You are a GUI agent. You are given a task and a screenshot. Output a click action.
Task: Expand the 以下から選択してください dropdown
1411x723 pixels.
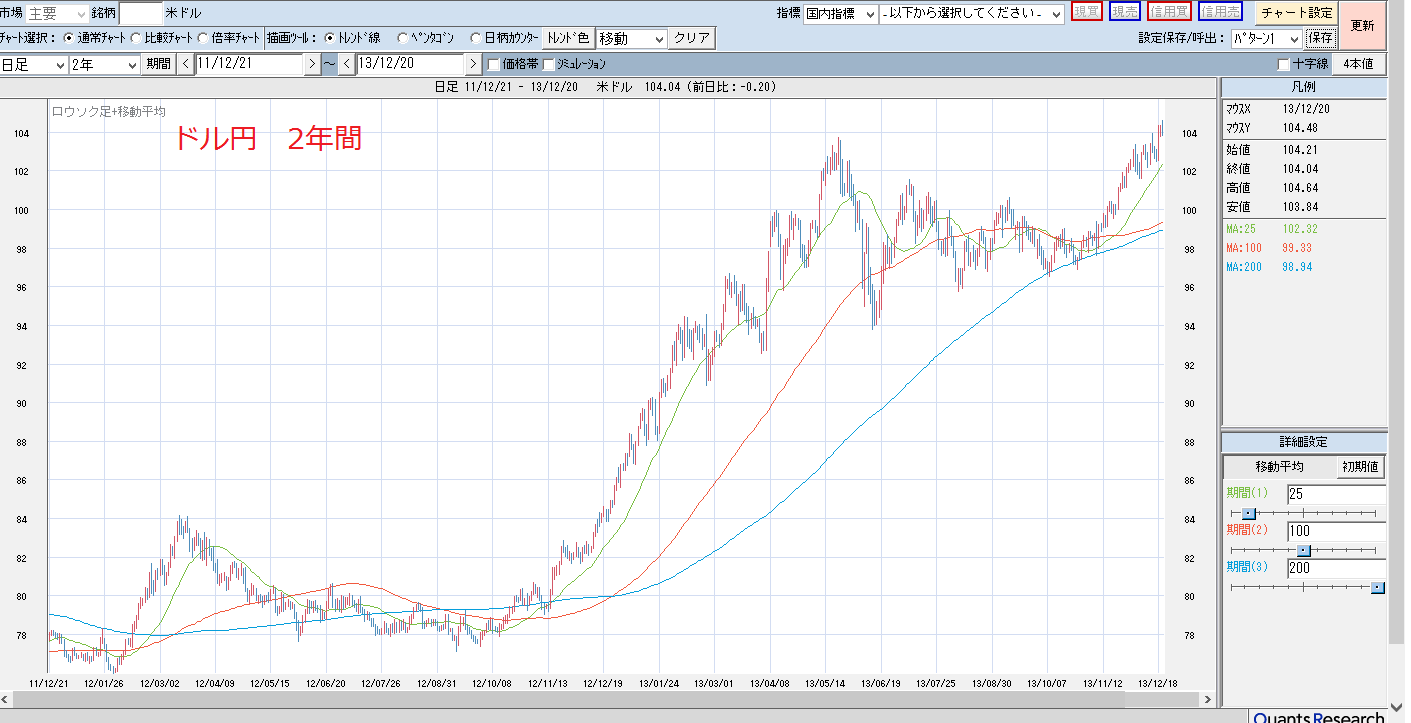(x=972, y=14)
